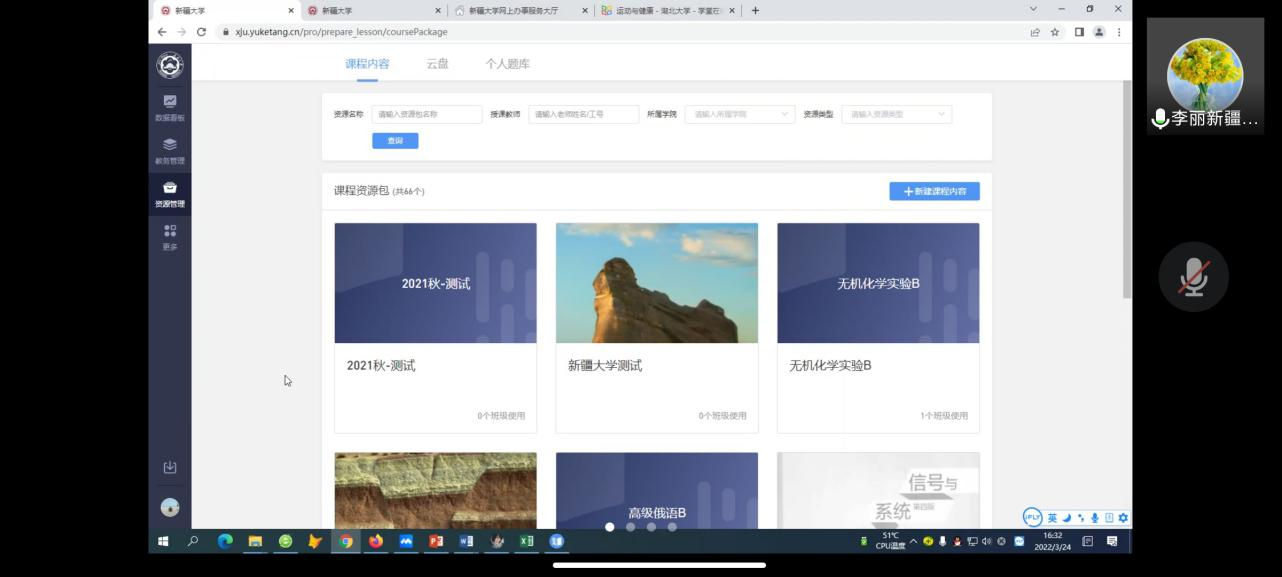Open Chrome tab search chevron
1282x577 pixels.
1033,9
